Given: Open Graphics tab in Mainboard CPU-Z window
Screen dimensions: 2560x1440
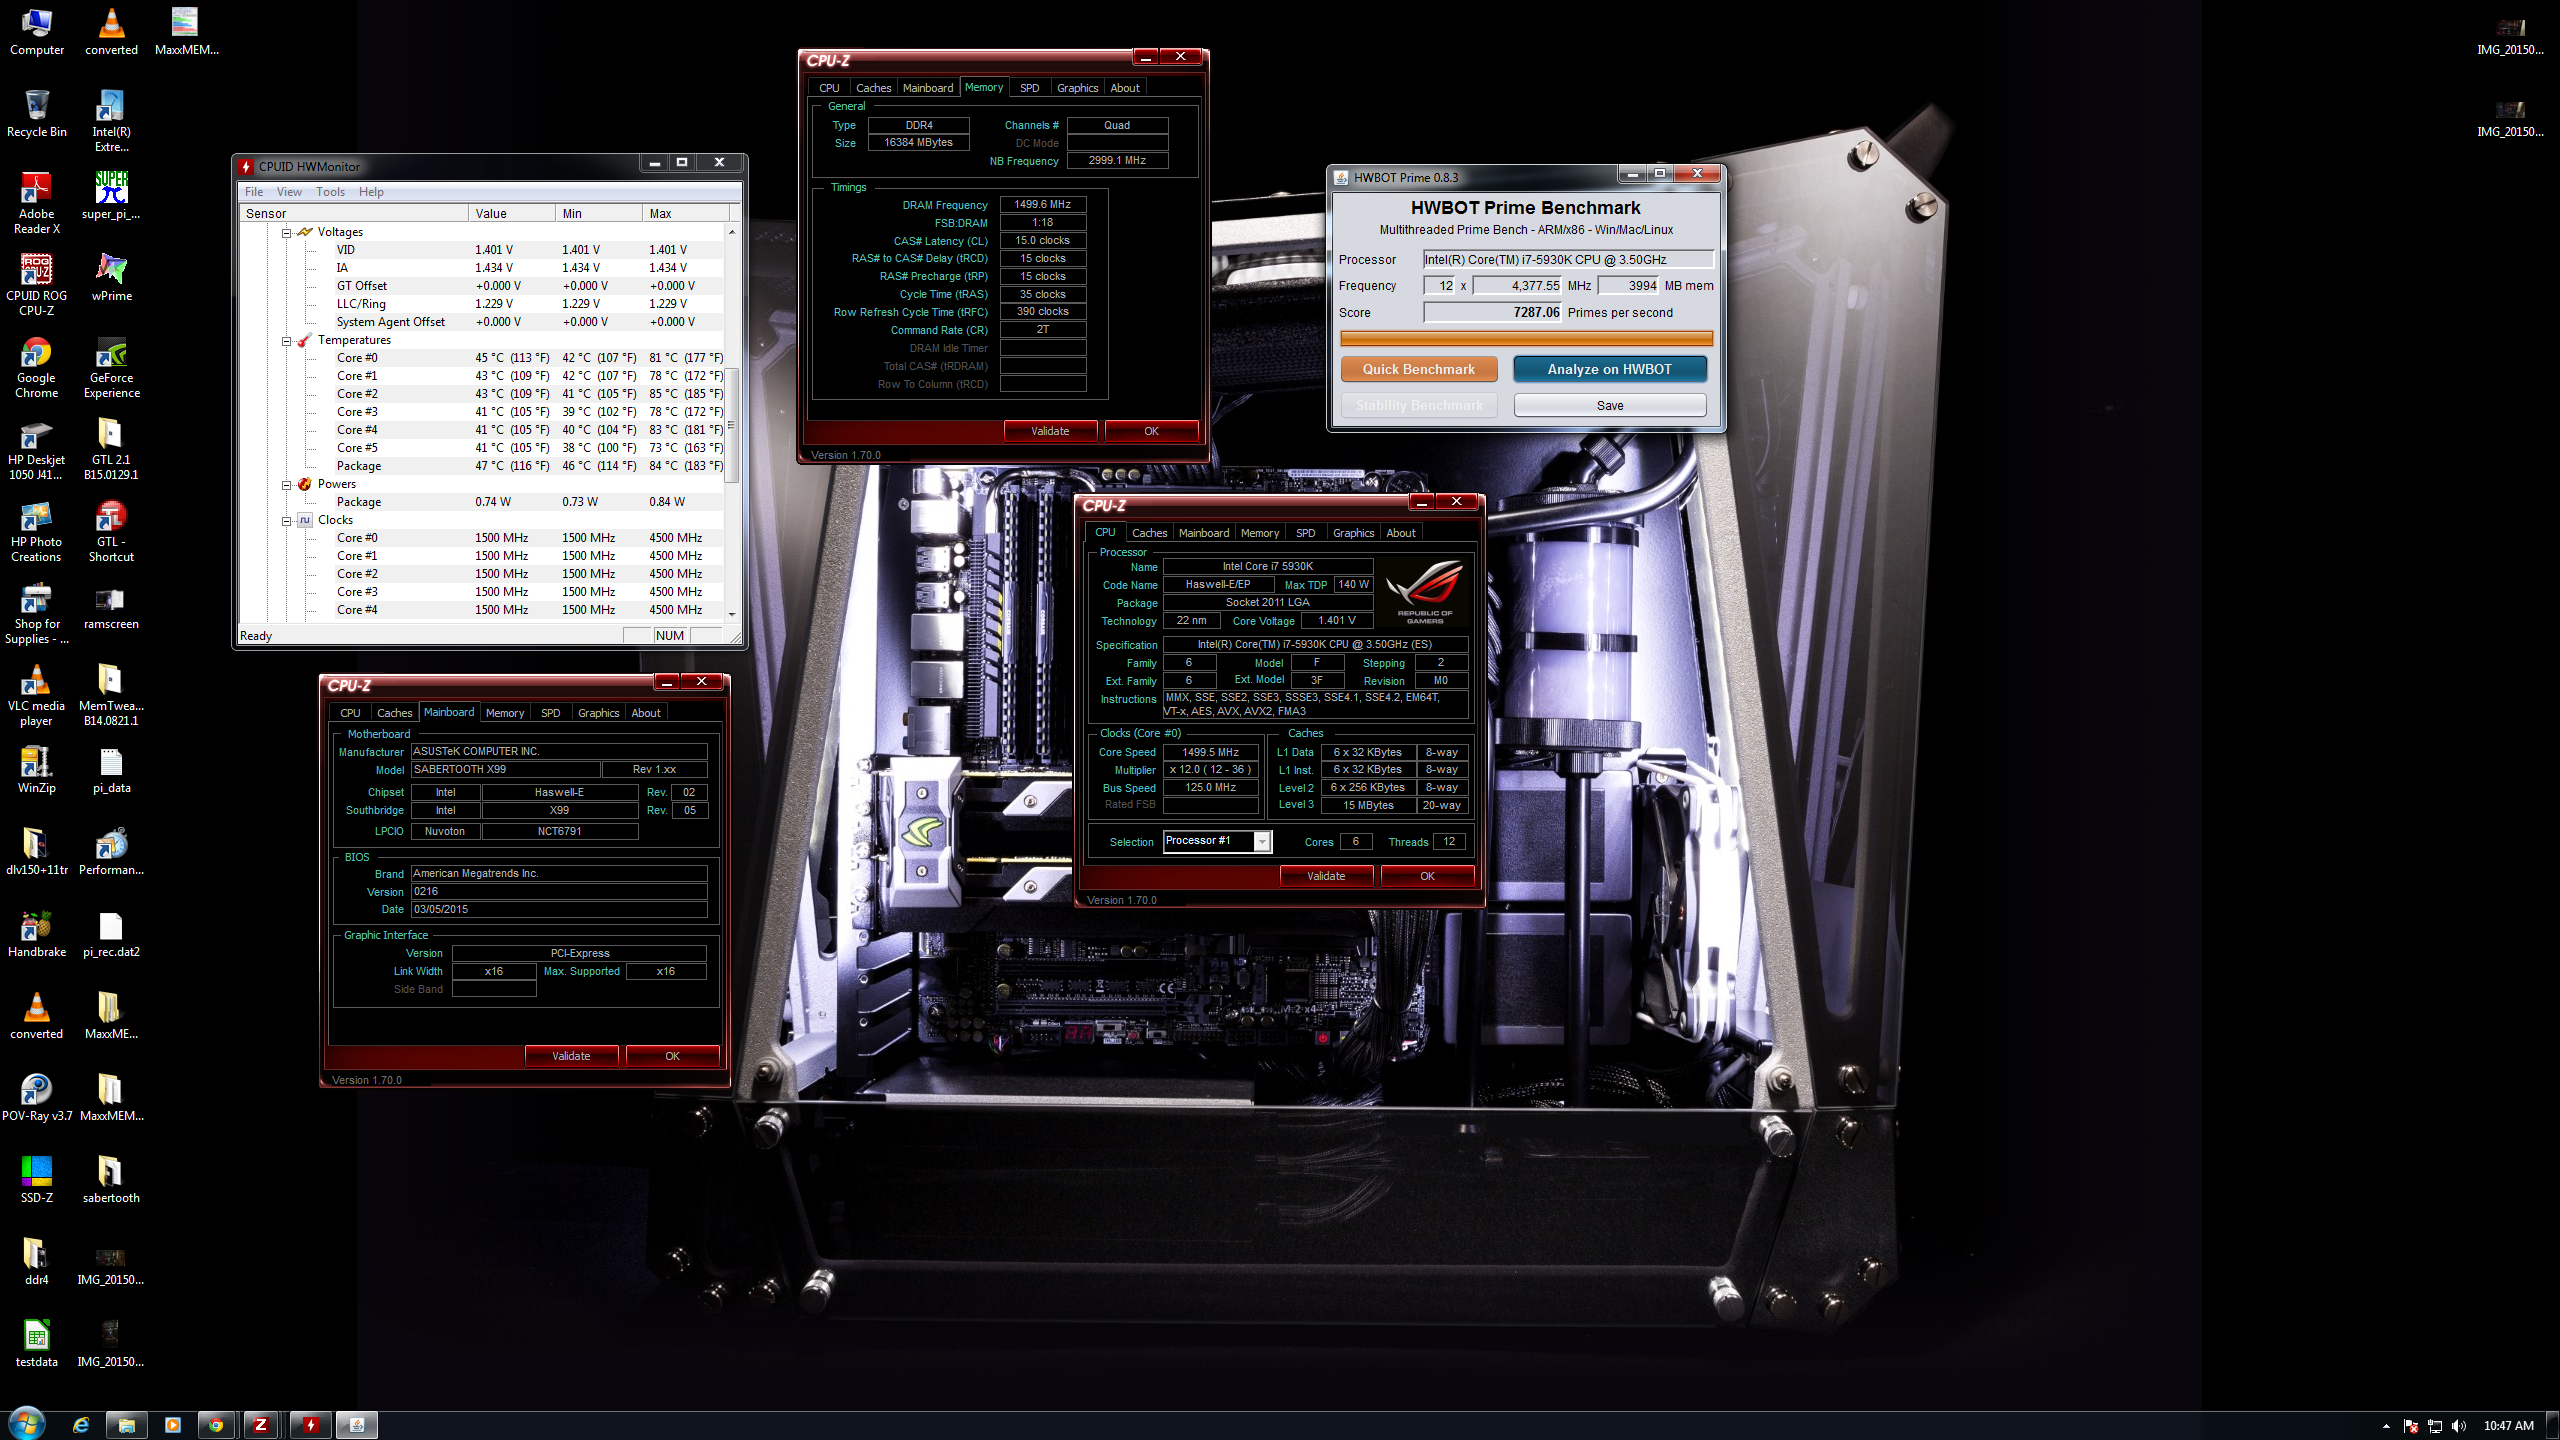Looking at the screenshot, I should [x=598, y=713].
